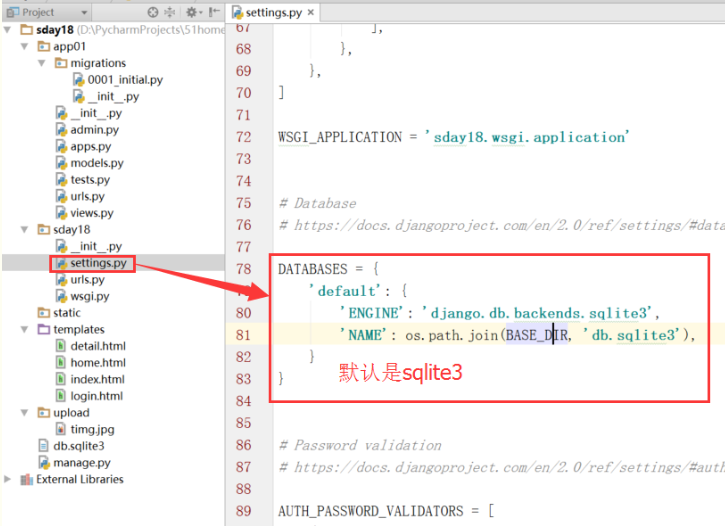Select timg.jpg image in upload folder
Screen dimensions: 725x526
(89, 429)
